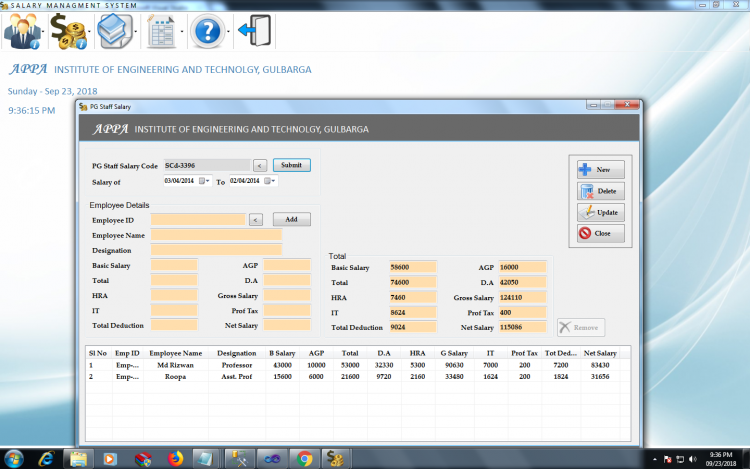
Task: Select the Roopa row in the grid
Action: (175, 377)
